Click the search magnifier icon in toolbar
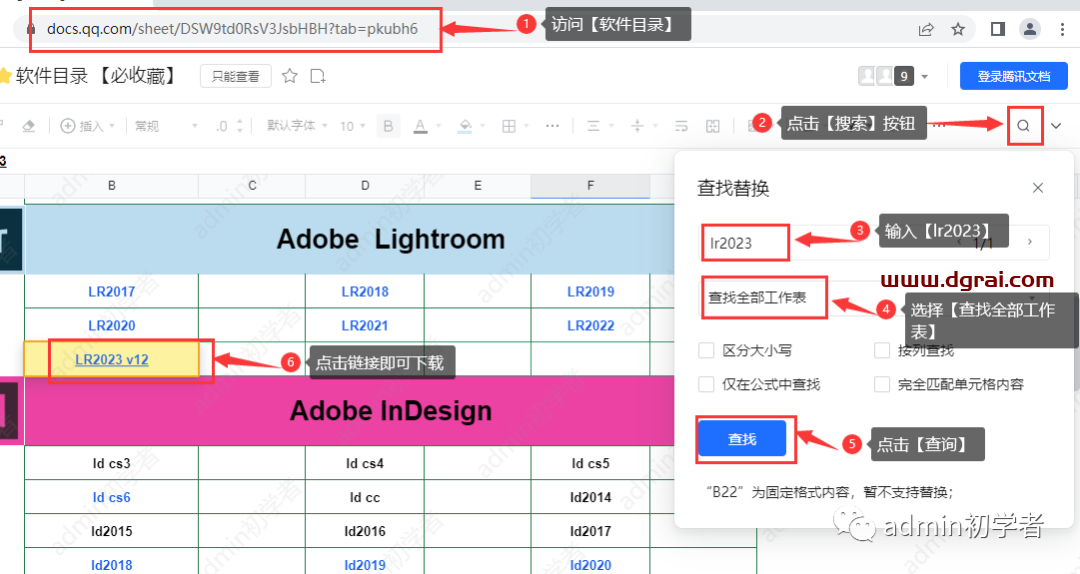 (1023, 126)
